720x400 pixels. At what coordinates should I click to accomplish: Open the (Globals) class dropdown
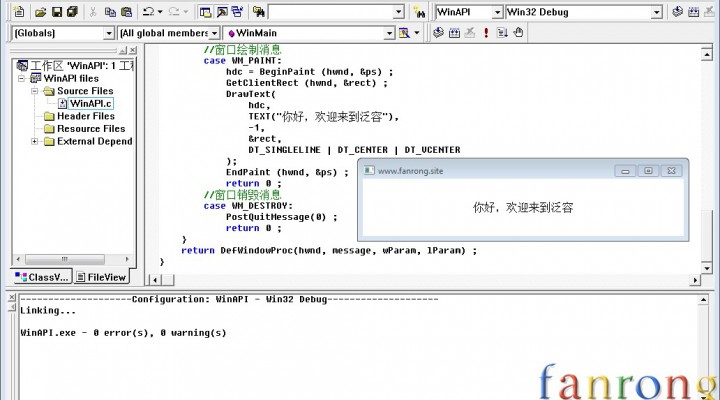pyautogui.click(x=108, y=33)
